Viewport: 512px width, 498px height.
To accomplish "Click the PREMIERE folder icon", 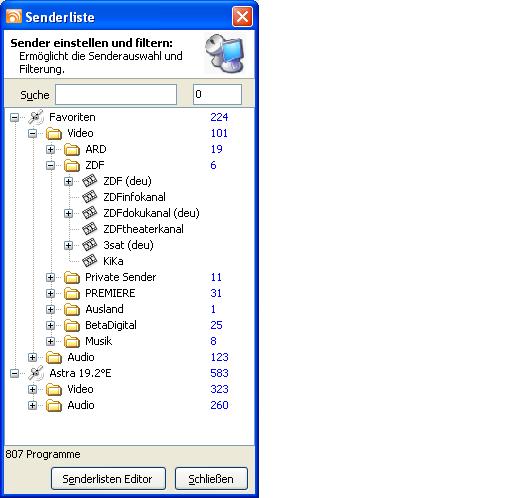I will coord(72,293).
